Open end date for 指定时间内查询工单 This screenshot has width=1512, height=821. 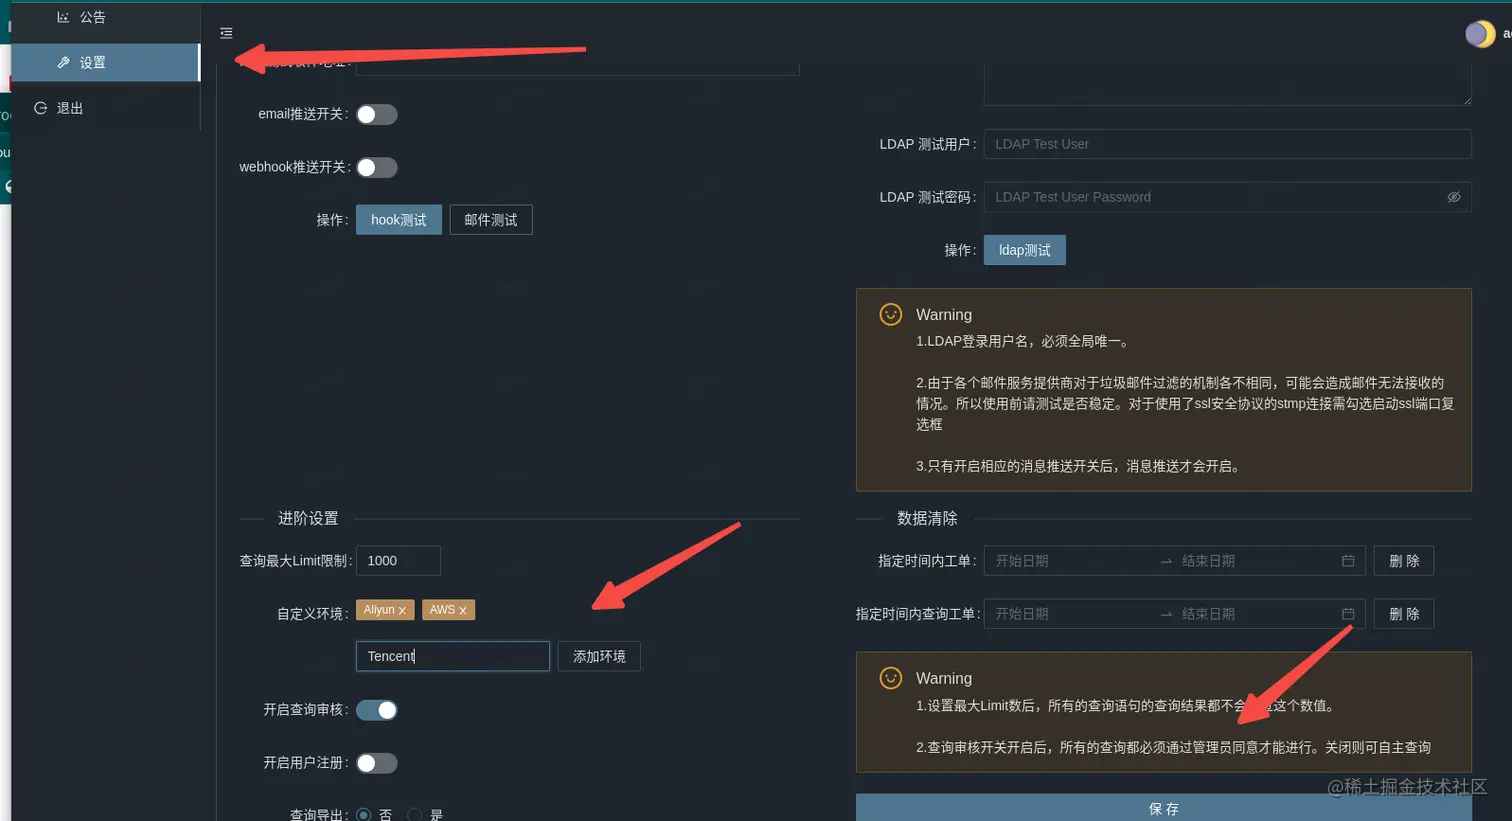coord(1255,614)
